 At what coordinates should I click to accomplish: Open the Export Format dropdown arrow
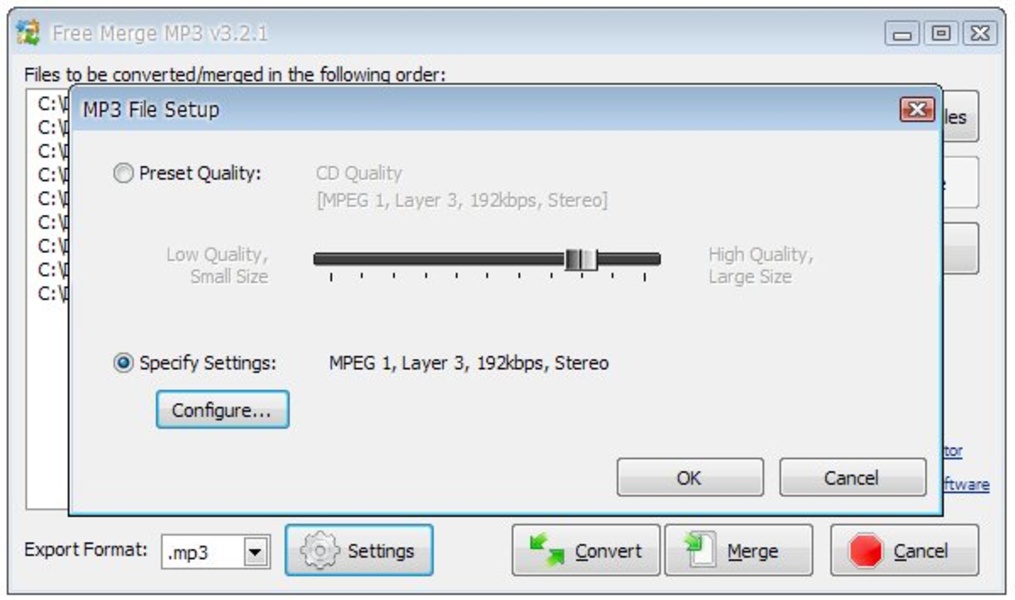[x=256, y=552]
